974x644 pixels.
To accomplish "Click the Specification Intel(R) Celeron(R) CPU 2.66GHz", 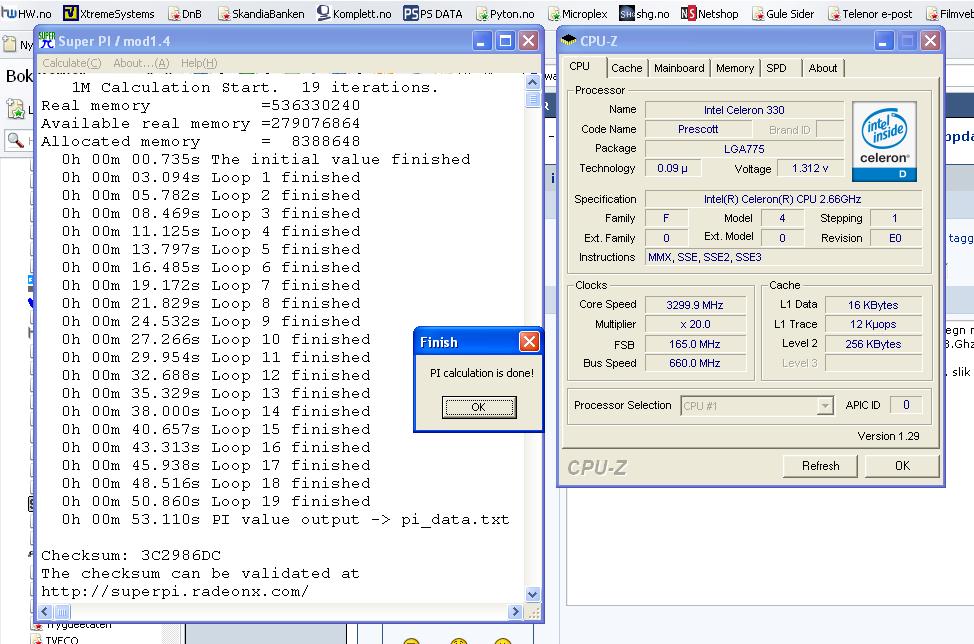I will click(783, 199).
